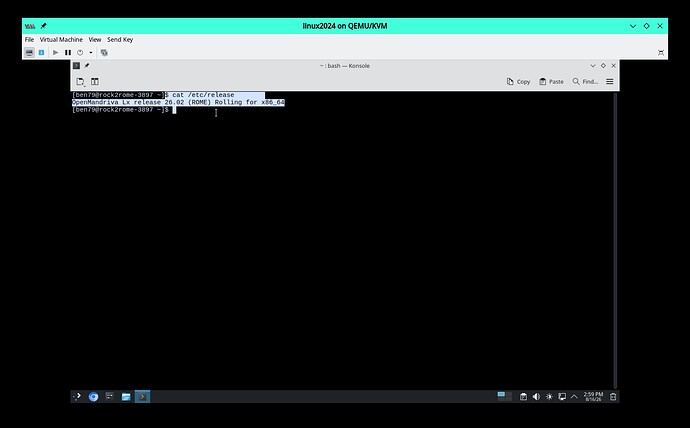Screen dimensions: 690x428
Task: Toggle fullscreen for the VM viewer
Action: pos(661,53)
